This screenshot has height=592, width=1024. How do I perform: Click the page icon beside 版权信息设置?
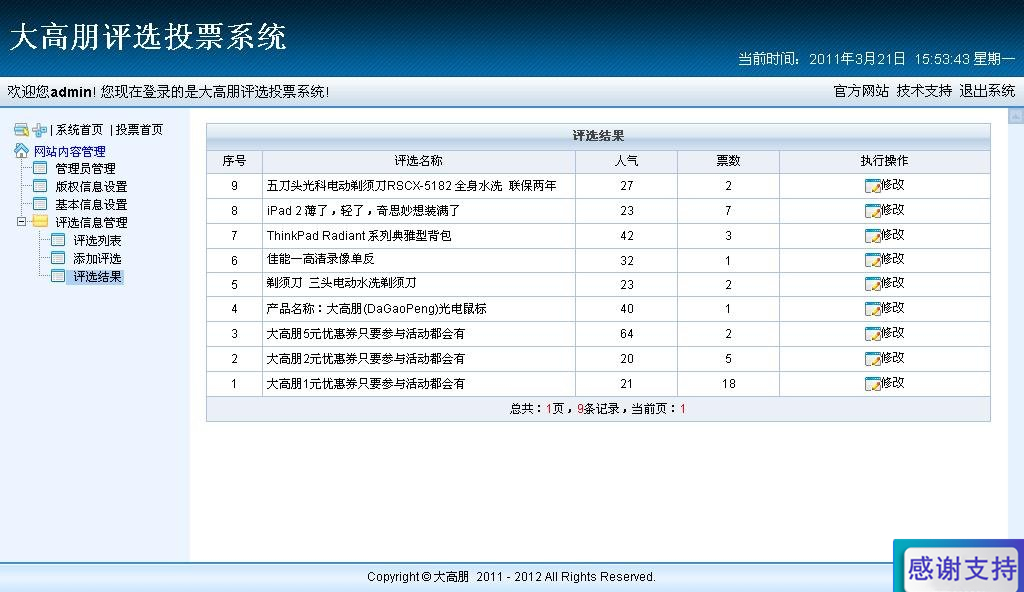(x=40, y=186)
